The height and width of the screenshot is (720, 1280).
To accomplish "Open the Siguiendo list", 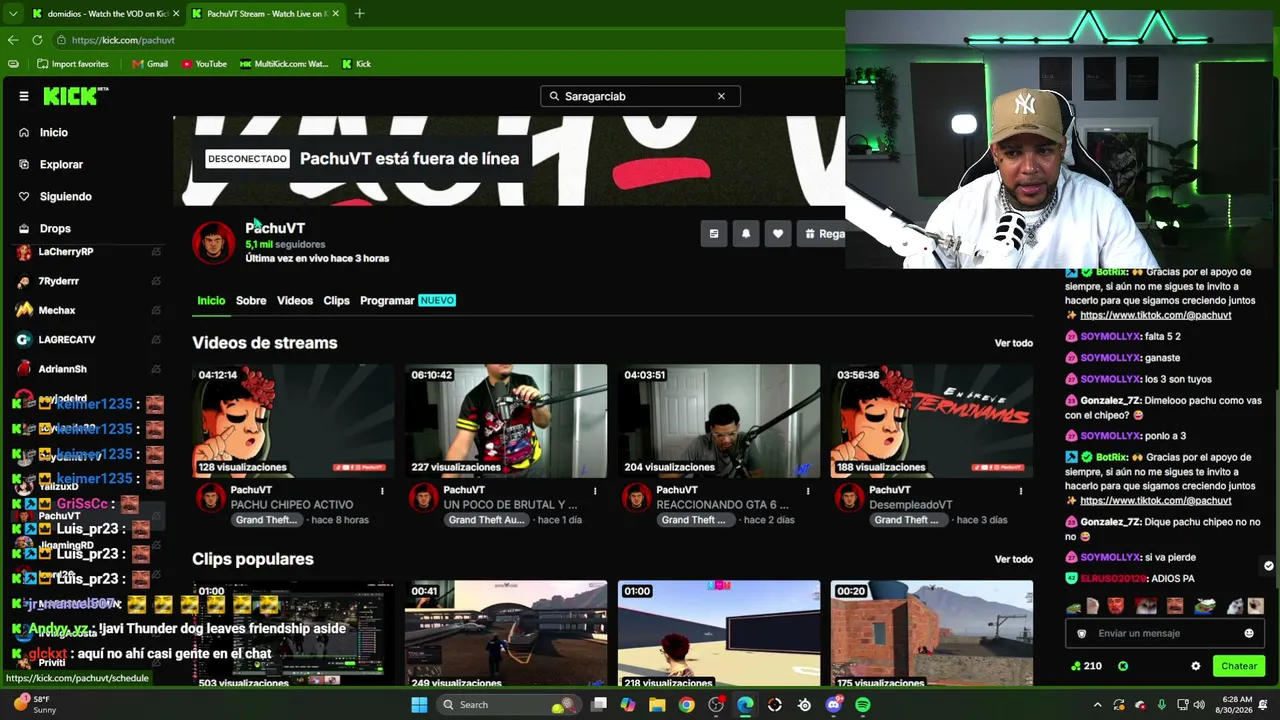I will [x=65, y=196].
